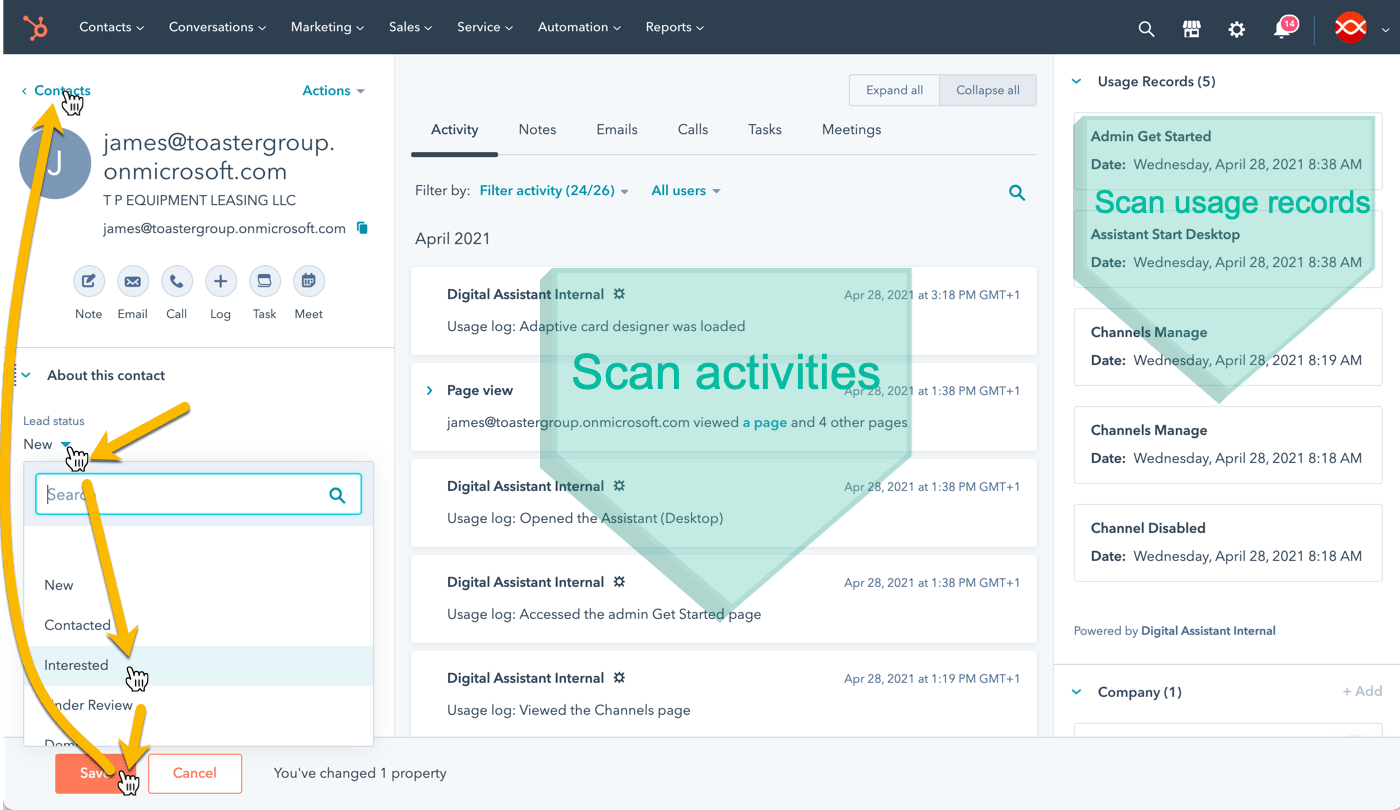Open the Automation navigation menu
This screenshot has height=810, width=1400.
point(579,27)
